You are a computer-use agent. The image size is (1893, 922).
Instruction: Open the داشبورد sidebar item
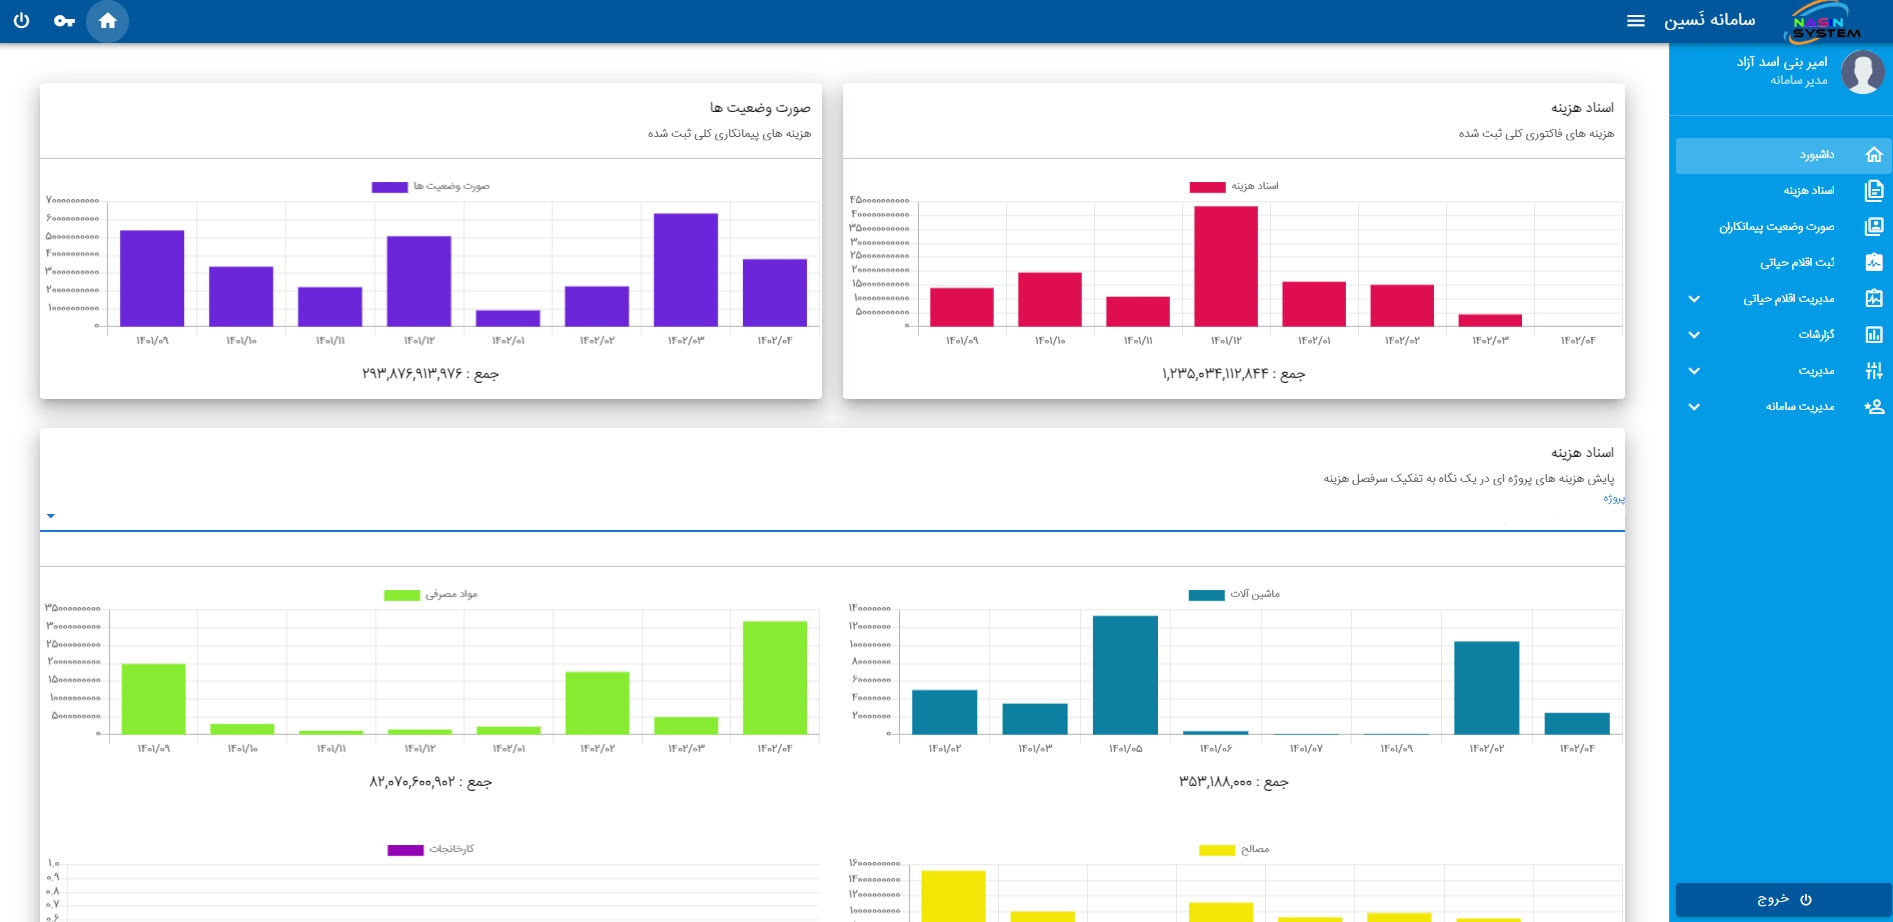coord(1783,155)
